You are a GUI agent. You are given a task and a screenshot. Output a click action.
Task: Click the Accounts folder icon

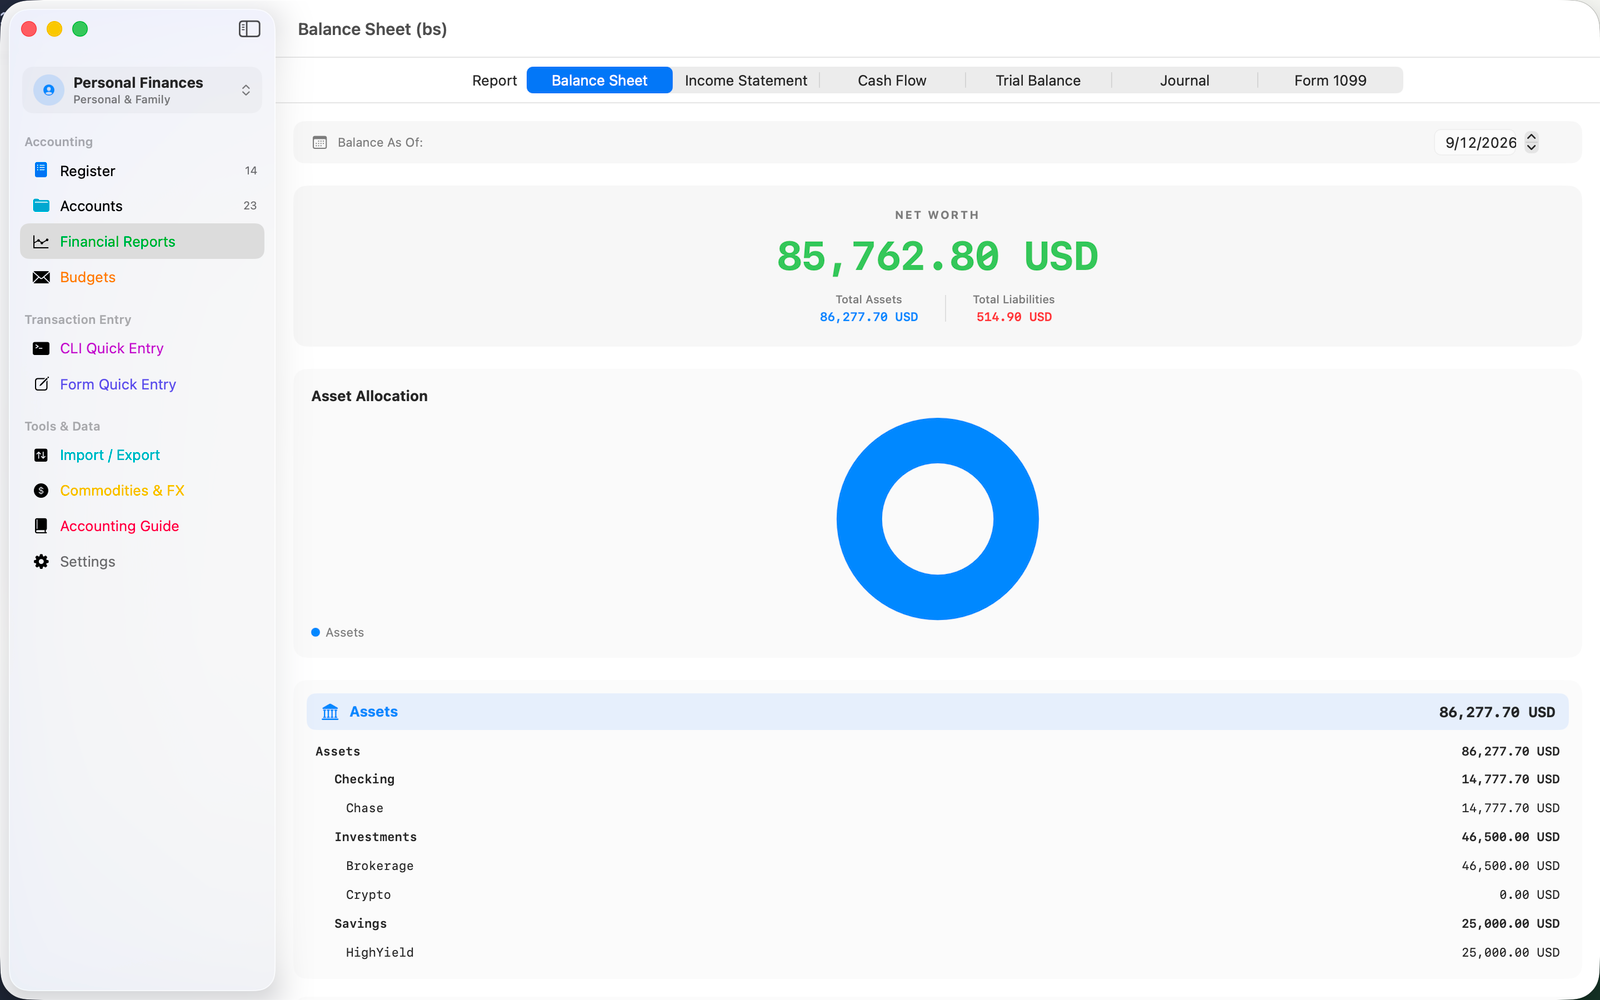[41, 205]
